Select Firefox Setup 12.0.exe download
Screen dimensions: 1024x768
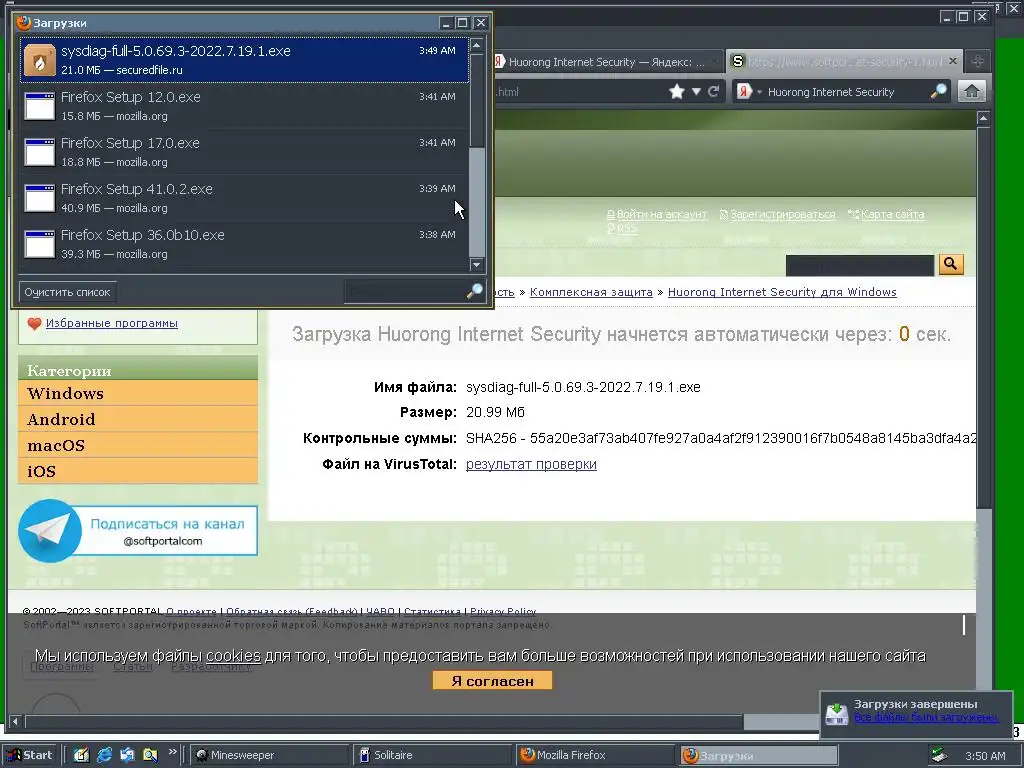tap(244, 106)
